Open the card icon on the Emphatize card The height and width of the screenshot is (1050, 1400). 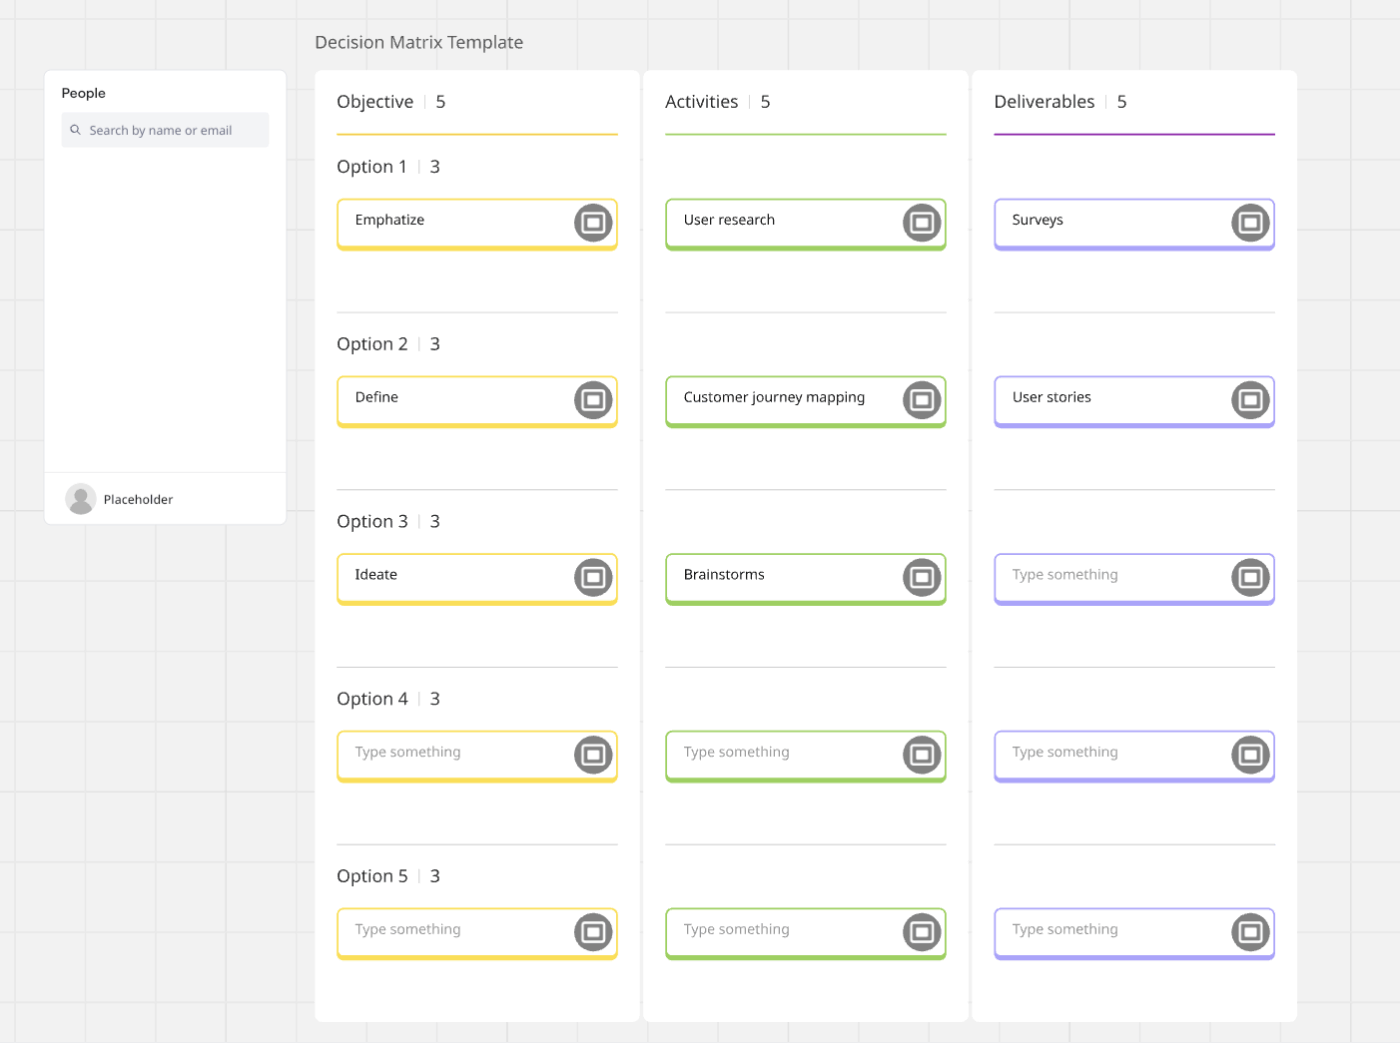[592, 223]
